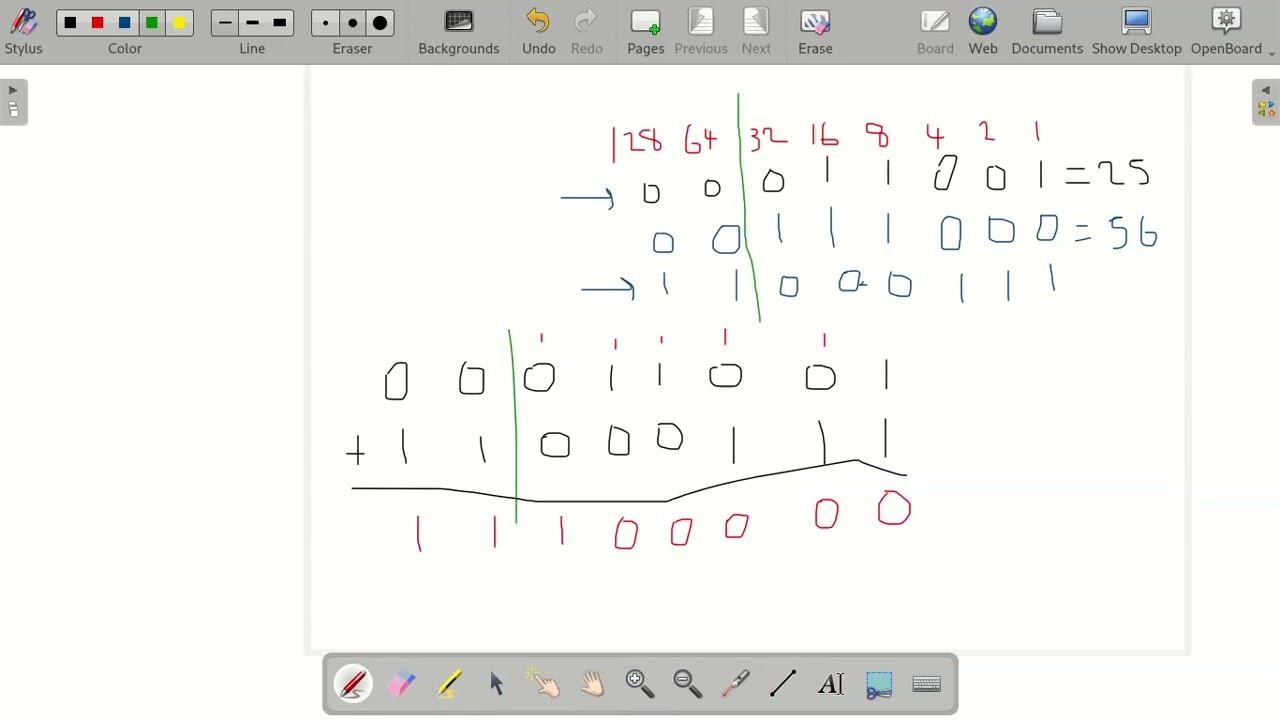Screen dimensions: 1280x720
Task: Click the Redo button
Action: 587,32
